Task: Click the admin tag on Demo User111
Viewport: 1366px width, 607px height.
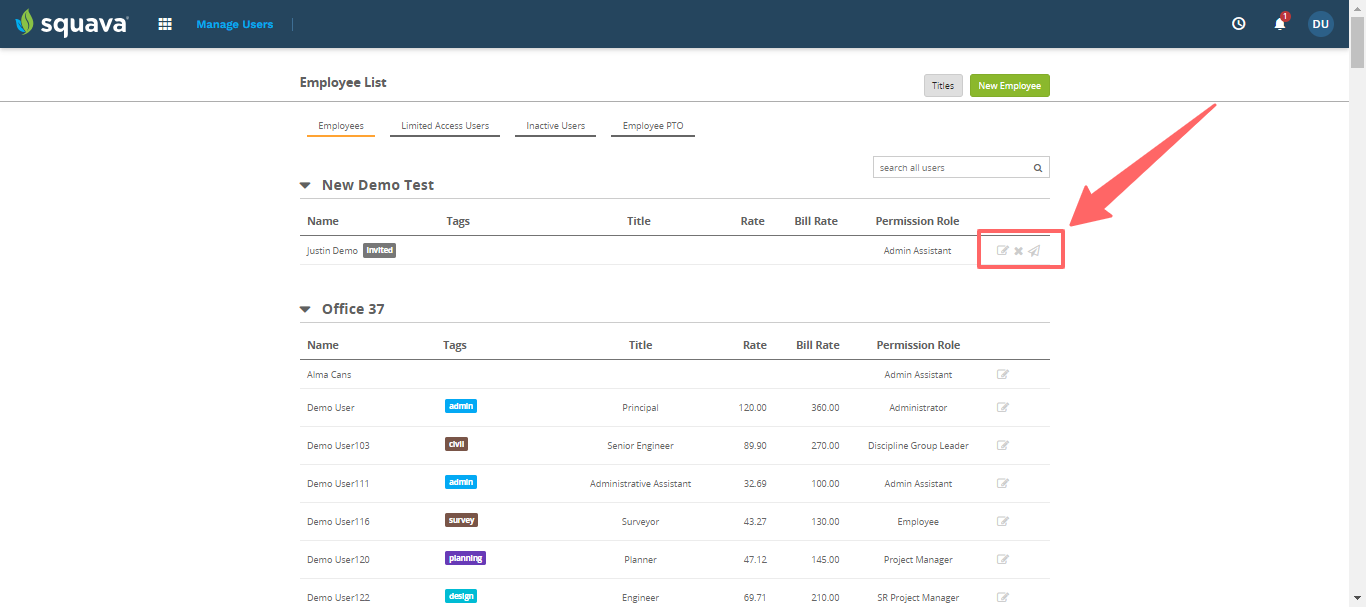Action: [461, 482]
